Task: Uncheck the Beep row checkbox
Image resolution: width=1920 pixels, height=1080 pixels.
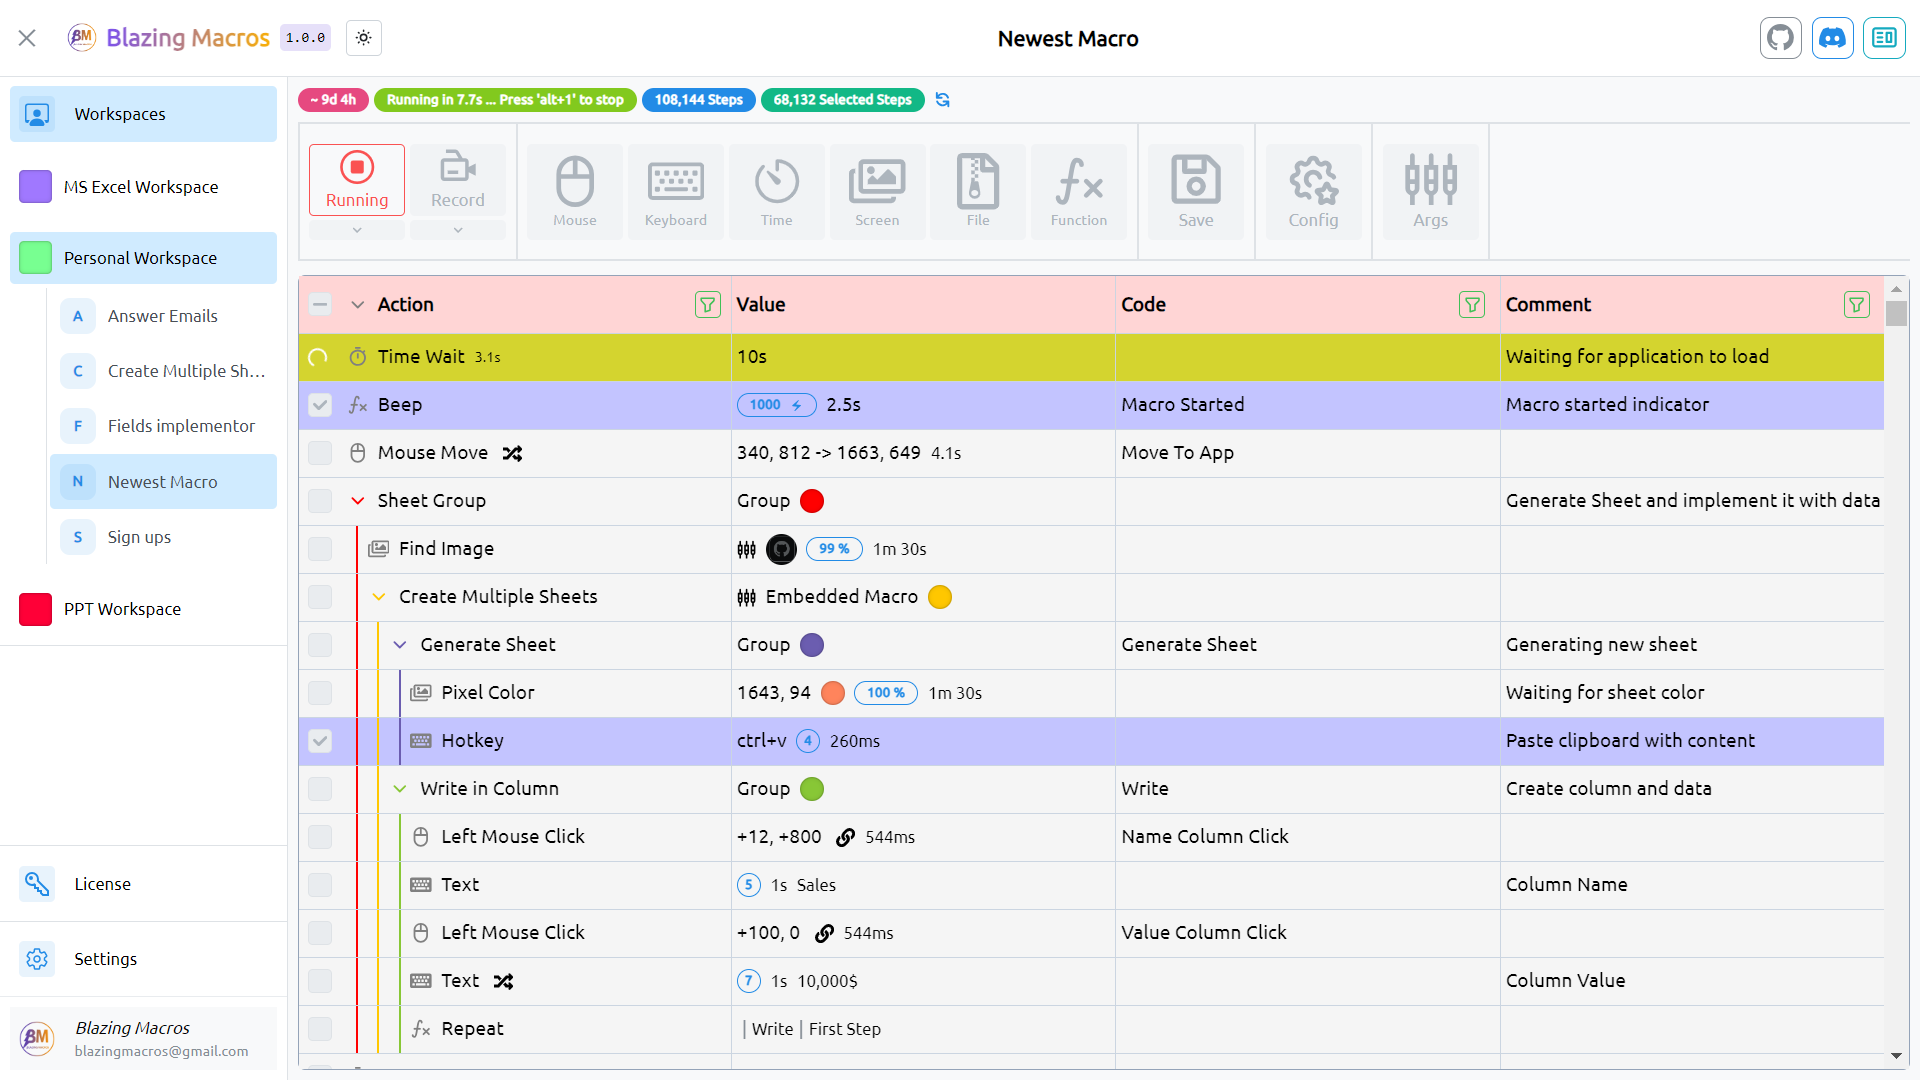Action: pos(320,405)
